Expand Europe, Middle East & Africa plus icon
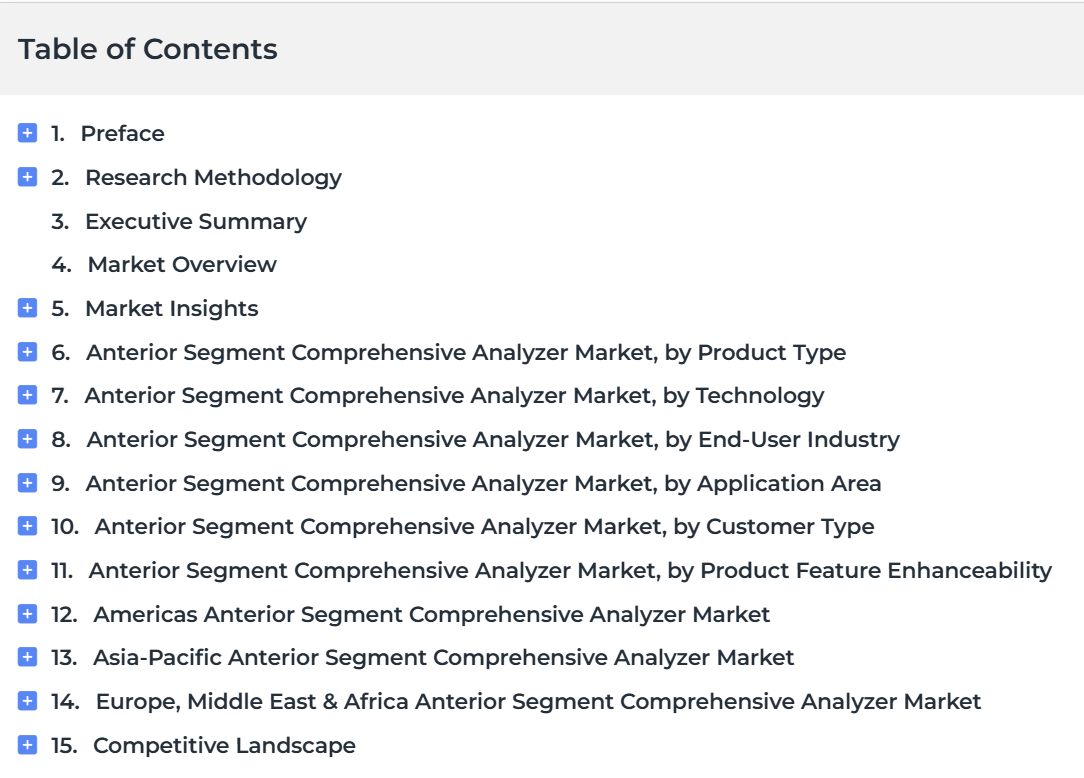The image size is (1084, 778). tap(28, 701)
